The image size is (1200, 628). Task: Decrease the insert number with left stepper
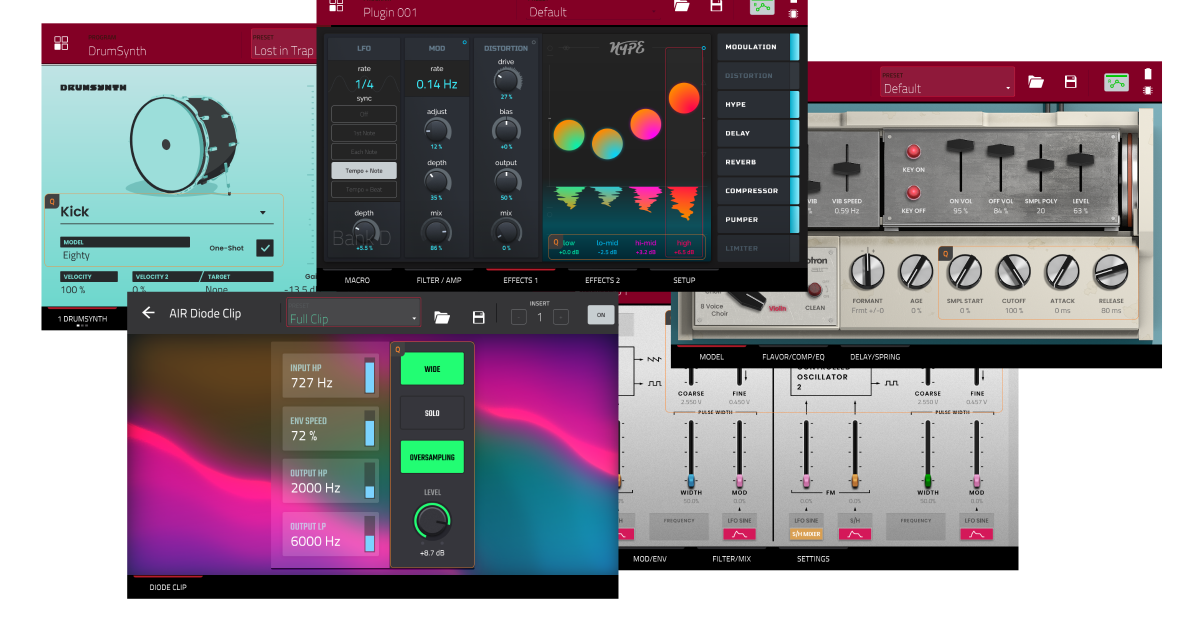pyautogui.click(x=518, y=317)
